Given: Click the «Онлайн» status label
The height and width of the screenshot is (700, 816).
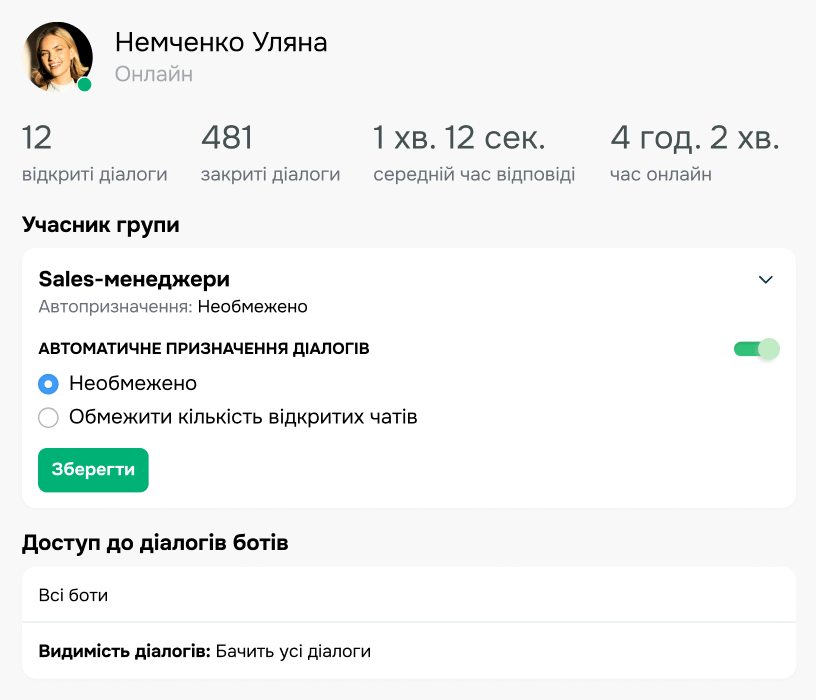Looking at the screenshot, I should (x=153, y=73).
